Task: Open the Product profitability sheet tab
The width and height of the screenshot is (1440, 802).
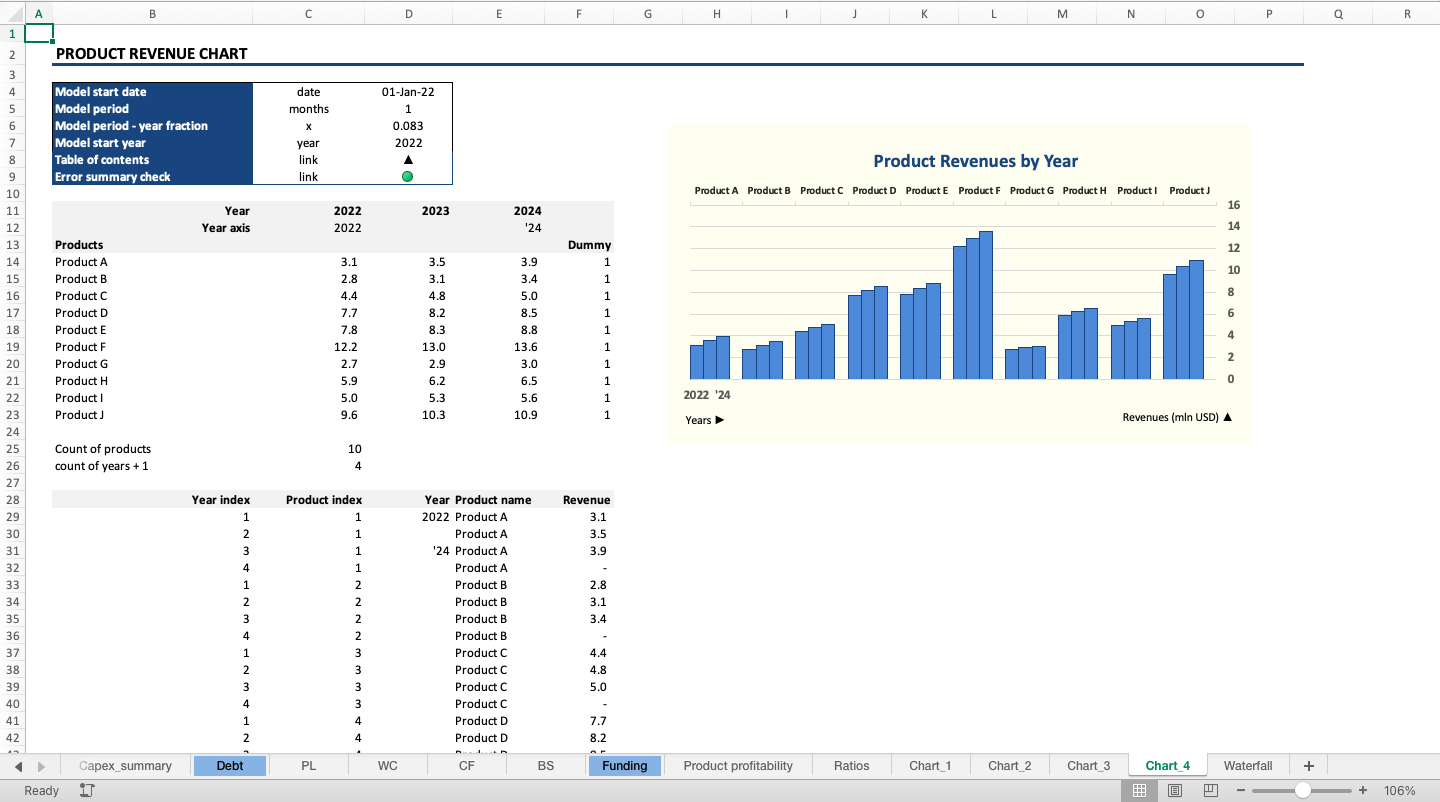Action: [738, 766]
